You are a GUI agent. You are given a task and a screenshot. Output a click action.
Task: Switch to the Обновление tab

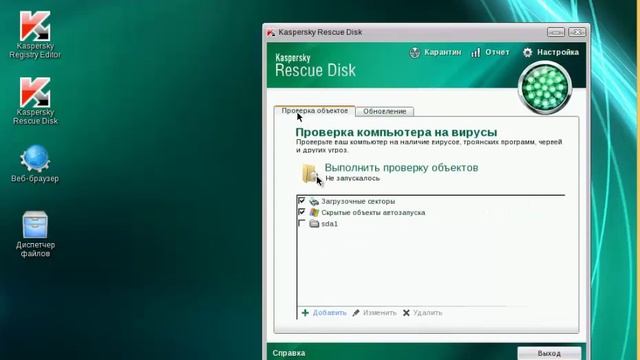coord(384,111)
